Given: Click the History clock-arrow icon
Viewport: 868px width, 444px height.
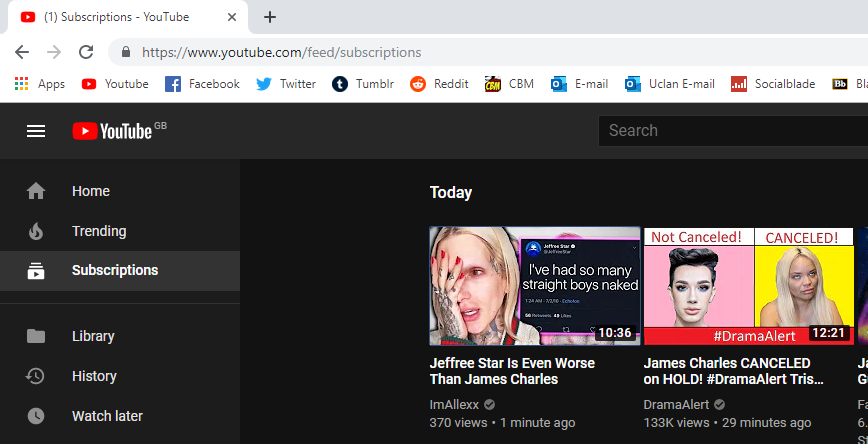Looking at the screenshot, I should [35, 376].
